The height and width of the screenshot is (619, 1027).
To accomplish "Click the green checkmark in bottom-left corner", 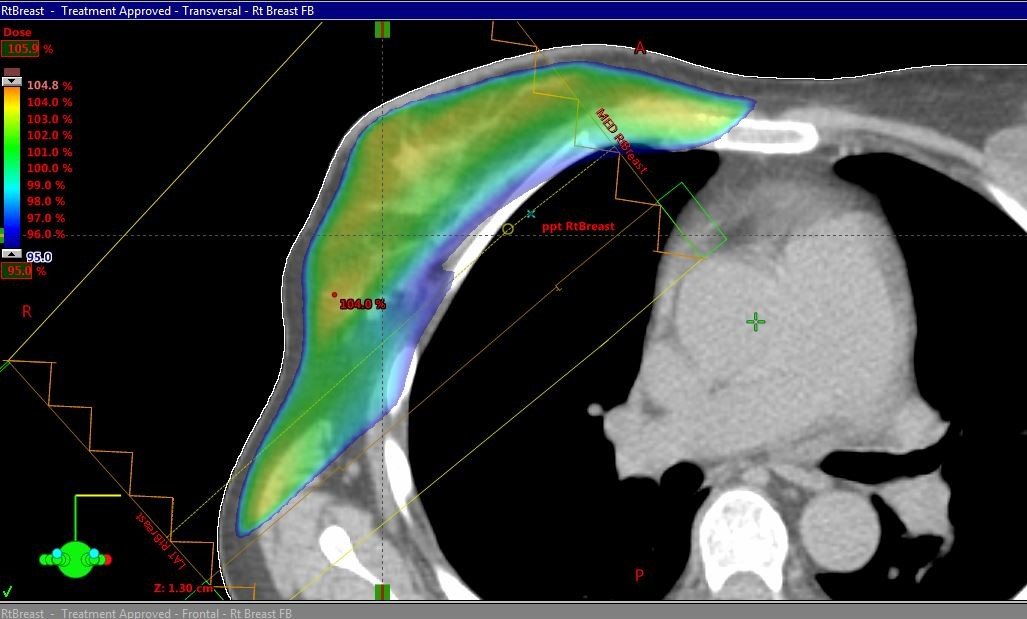I will tap(8, 591).
